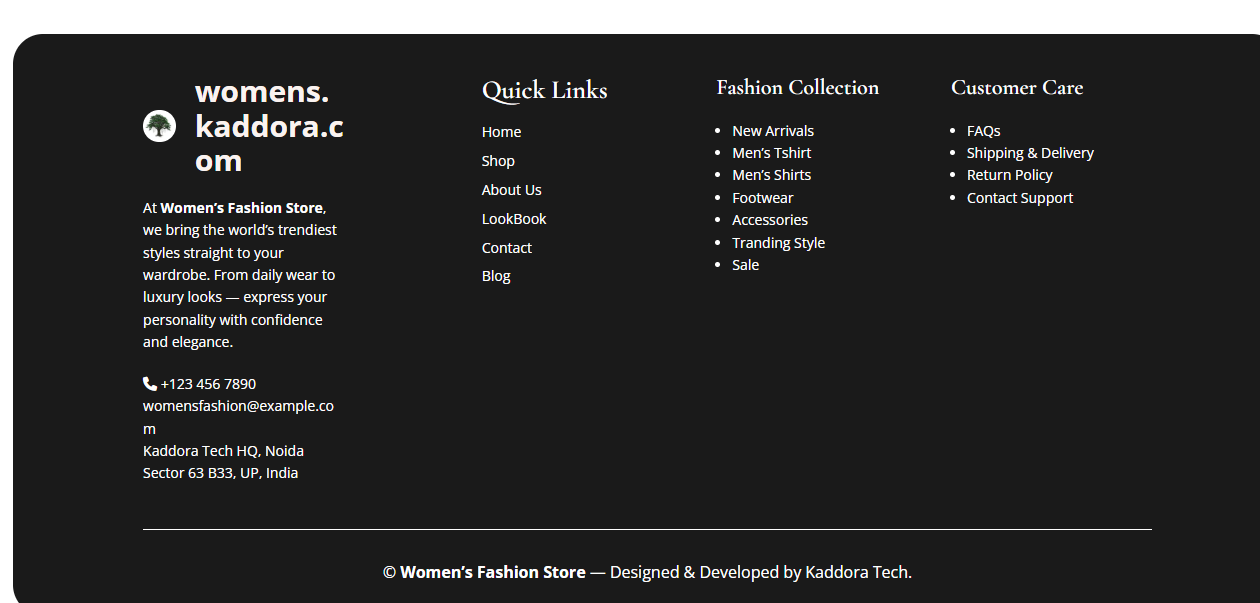The height and width of the screenshot is (603, 1260).
Task: Click the Tranding Style link
Action: pos(778,243)
